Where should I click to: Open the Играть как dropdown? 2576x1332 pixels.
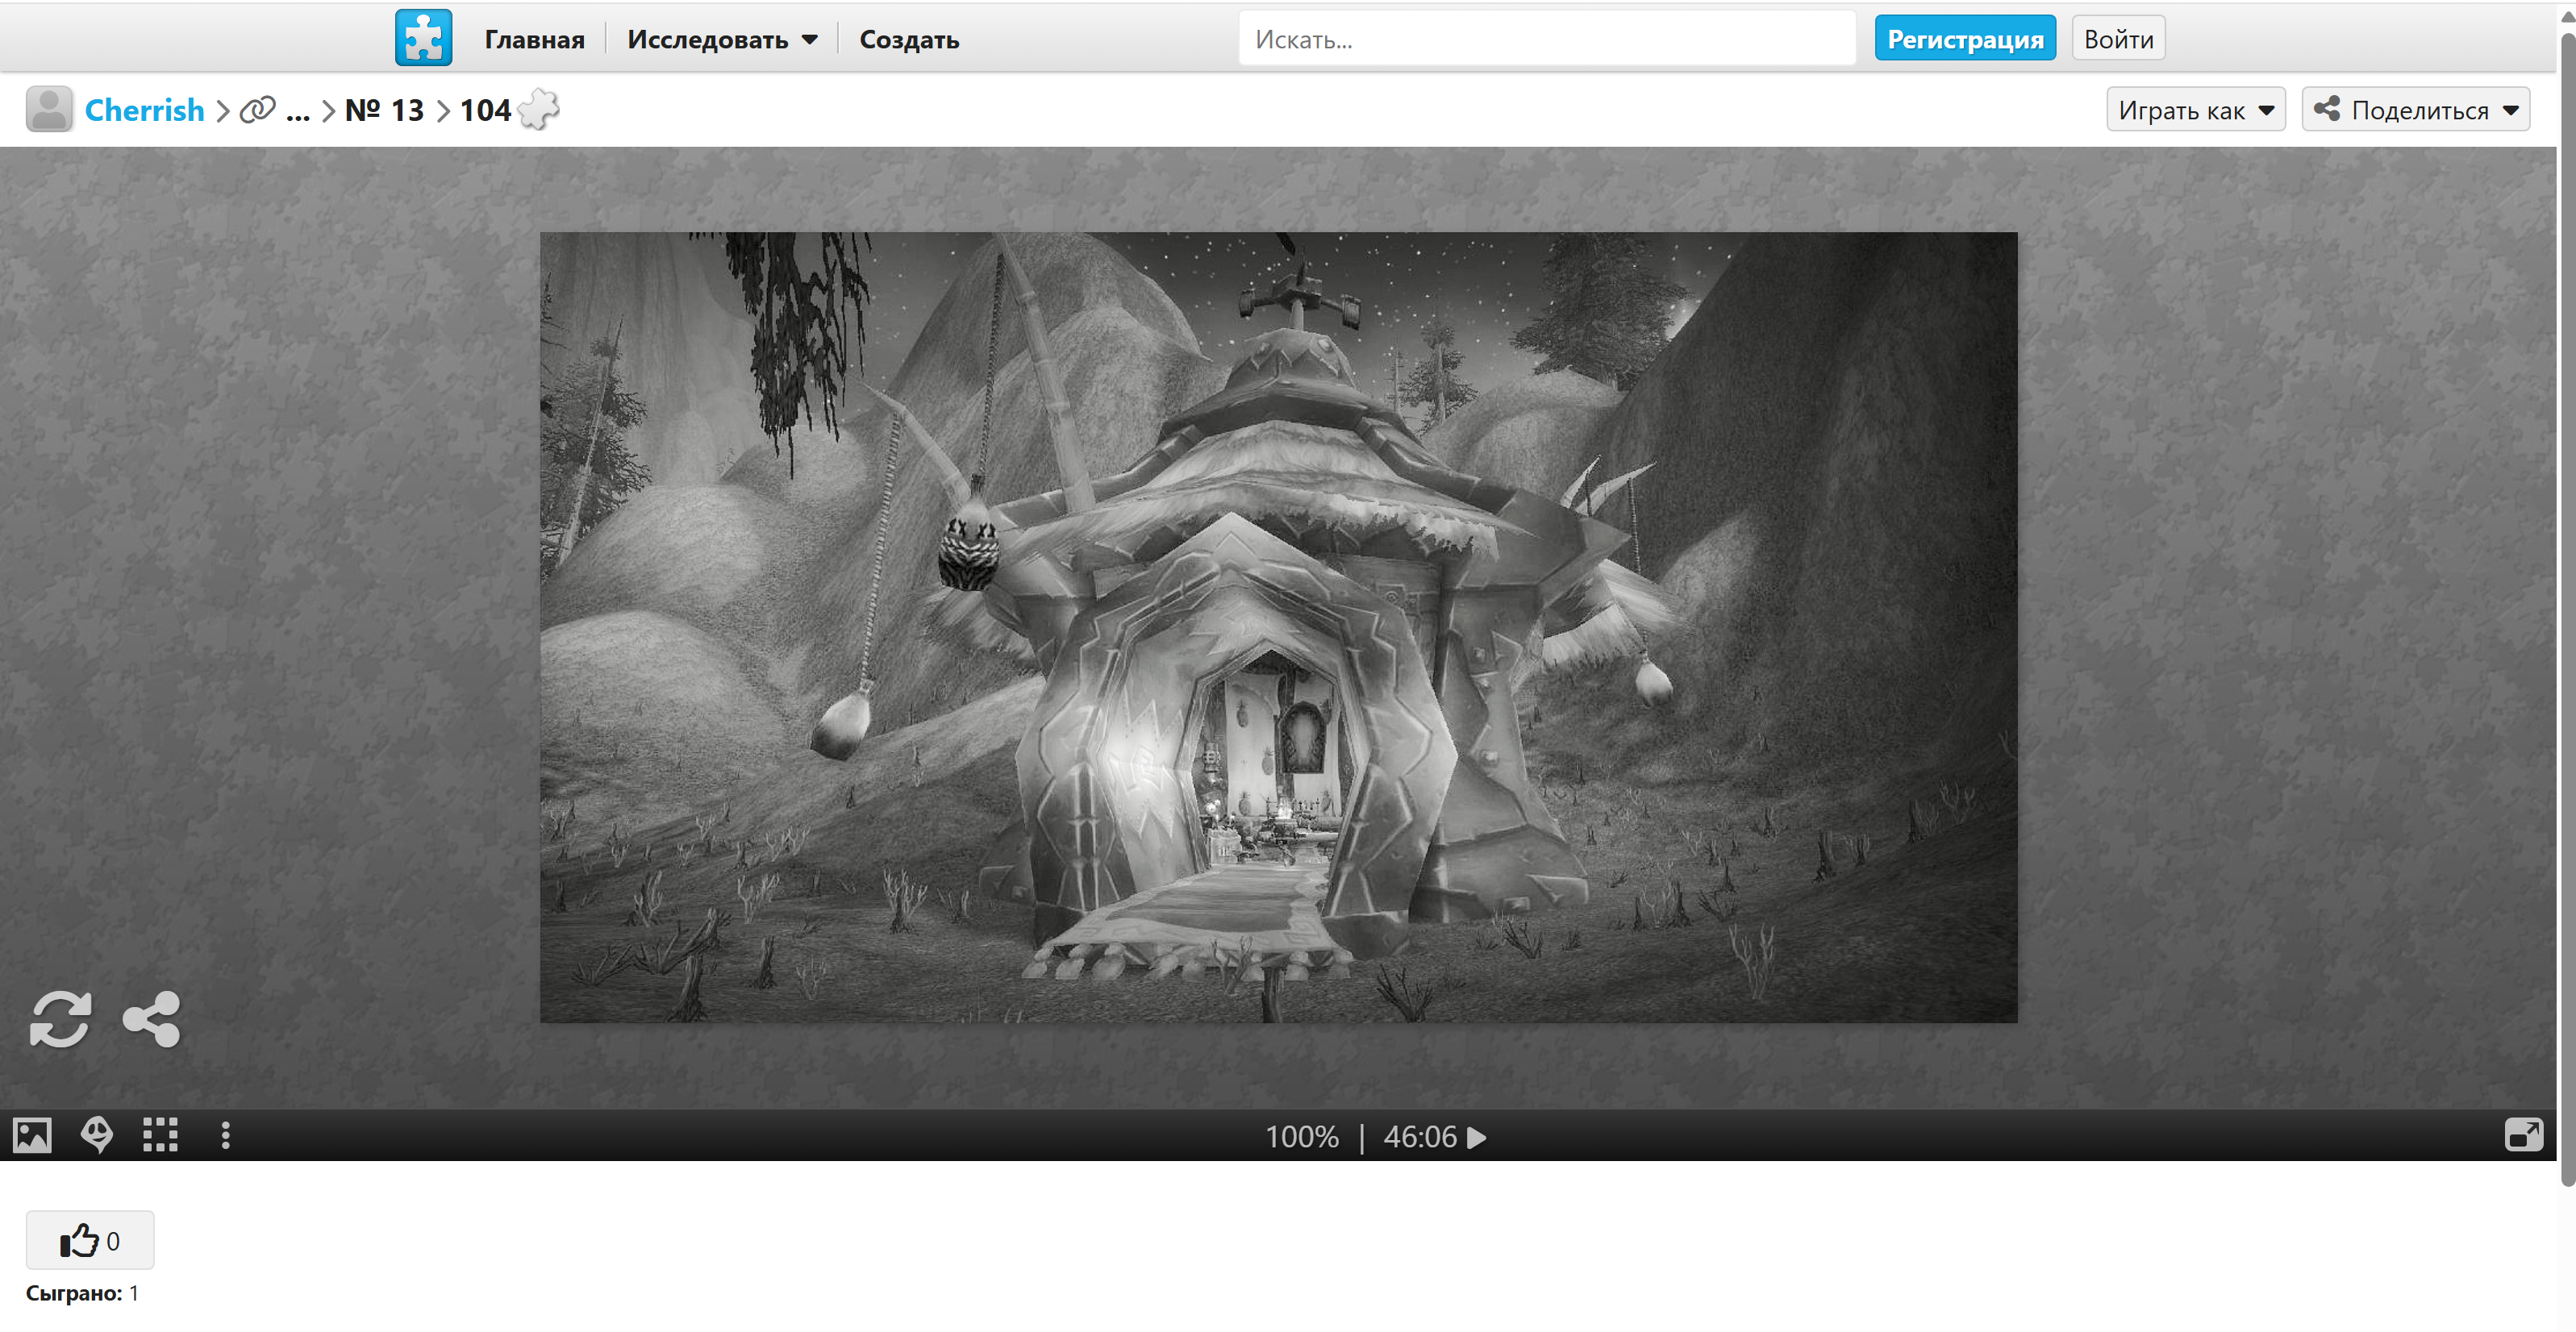click(x=2195, y=110)
